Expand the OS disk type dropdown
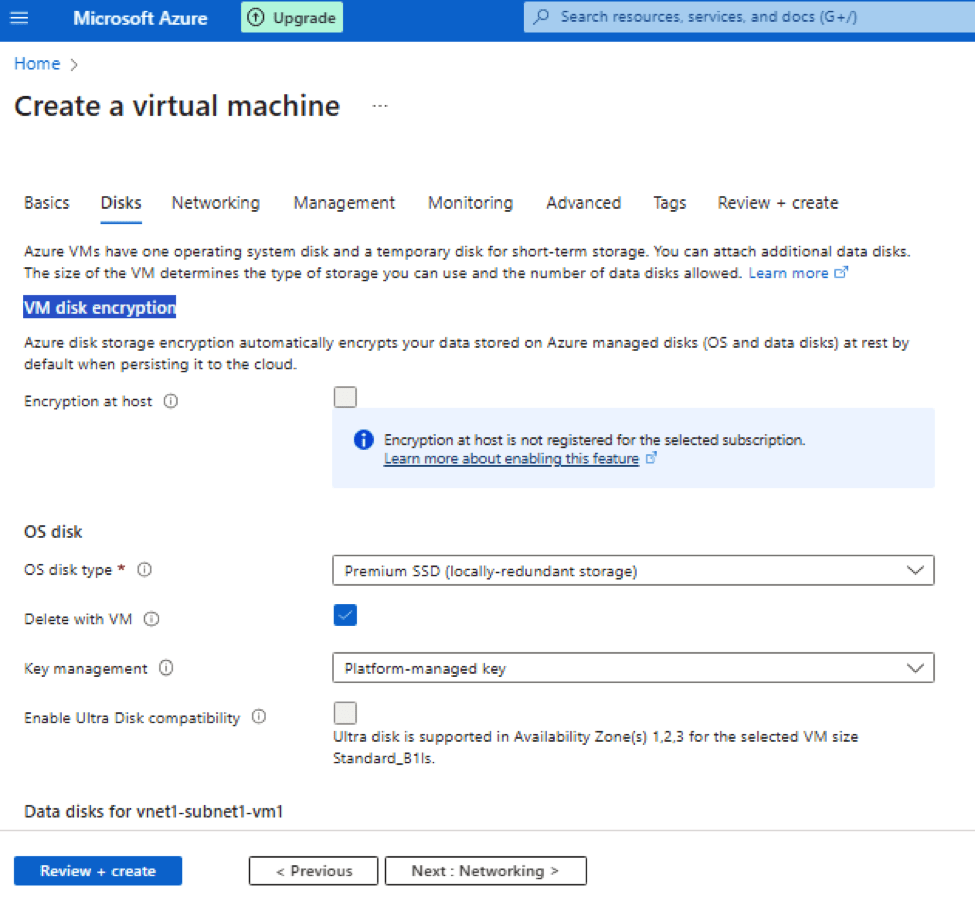Image resolution: width=975 pixels, height=914 pixels. click(x=633, y=571)
